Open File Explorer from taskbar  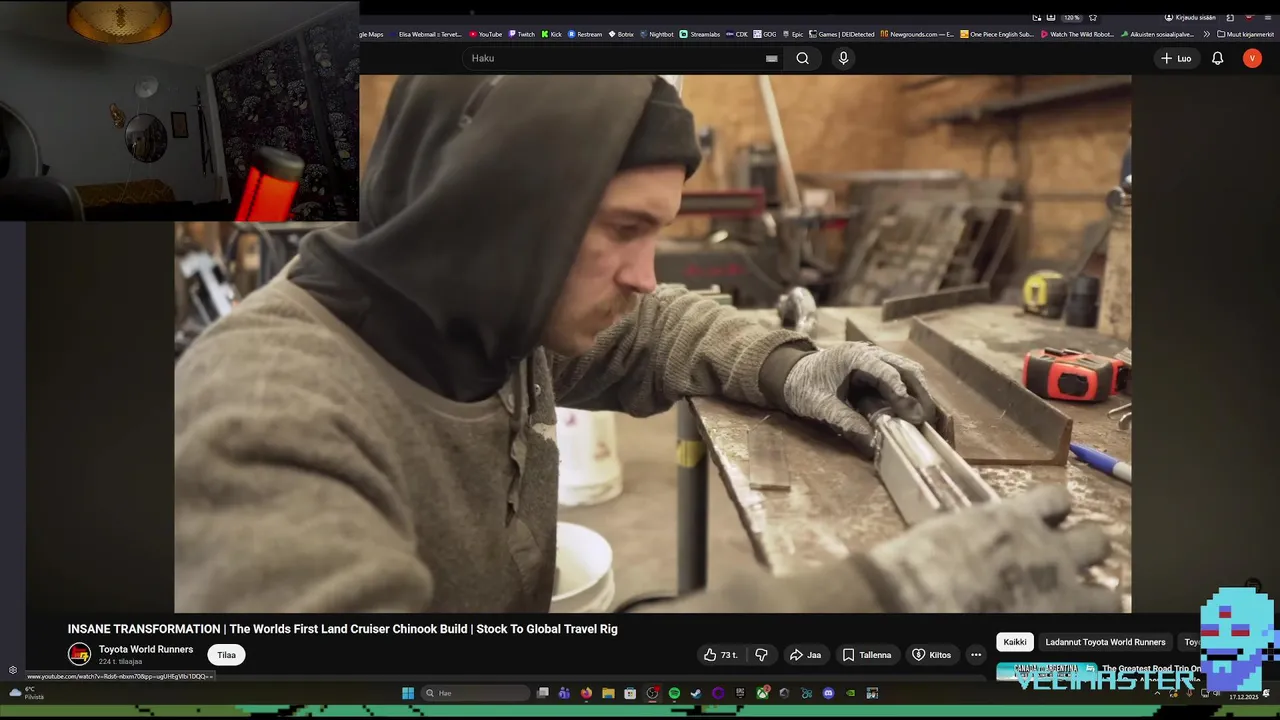(x=608, y=693)
